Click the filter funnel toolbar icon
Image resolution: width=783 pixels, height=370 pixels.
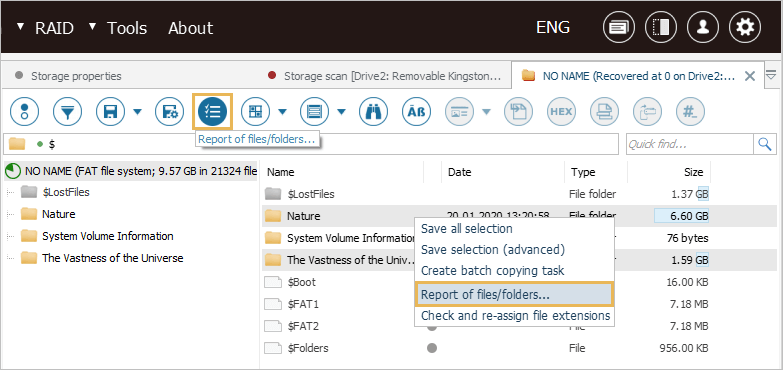click(67, 111)
